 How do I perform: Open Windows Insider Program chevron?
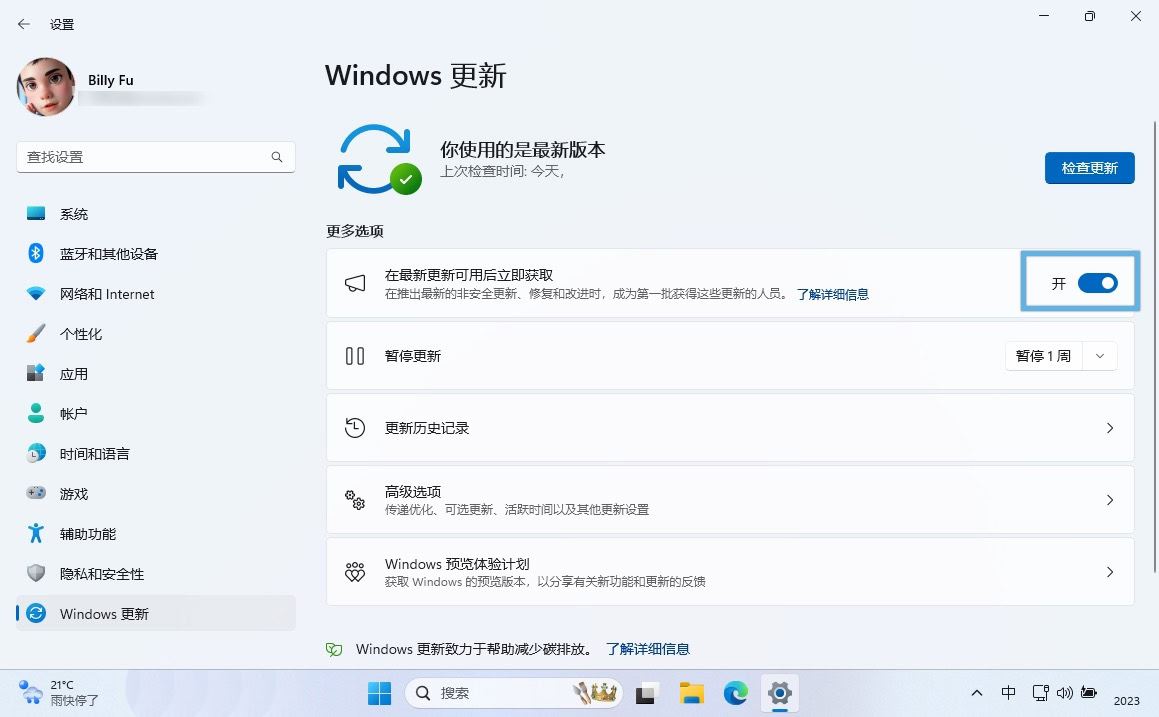(x=1109, y=572)
